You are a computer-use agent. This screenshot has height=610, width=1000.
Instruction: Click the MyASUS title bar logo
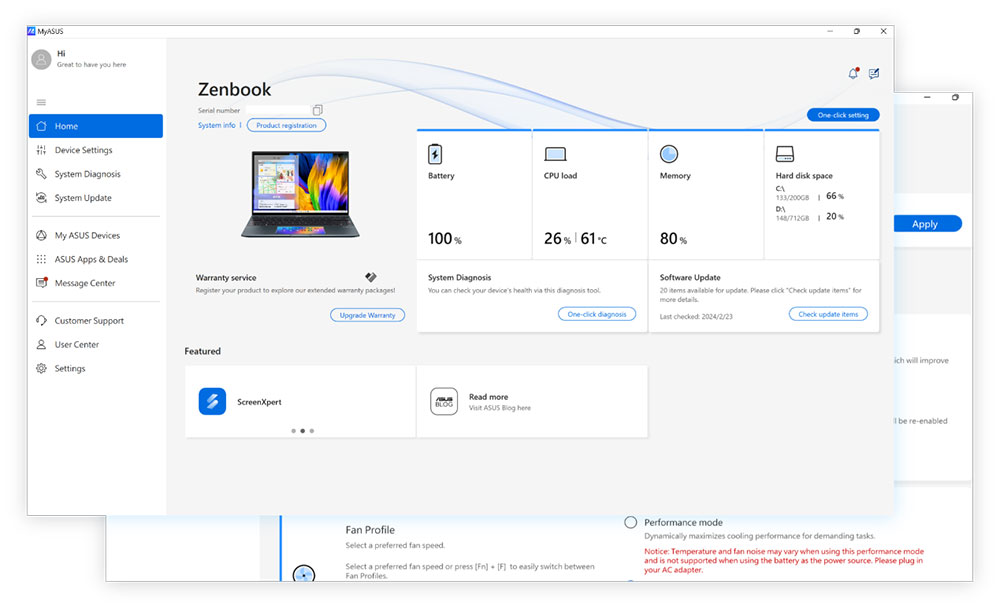[x=31, y=31]
